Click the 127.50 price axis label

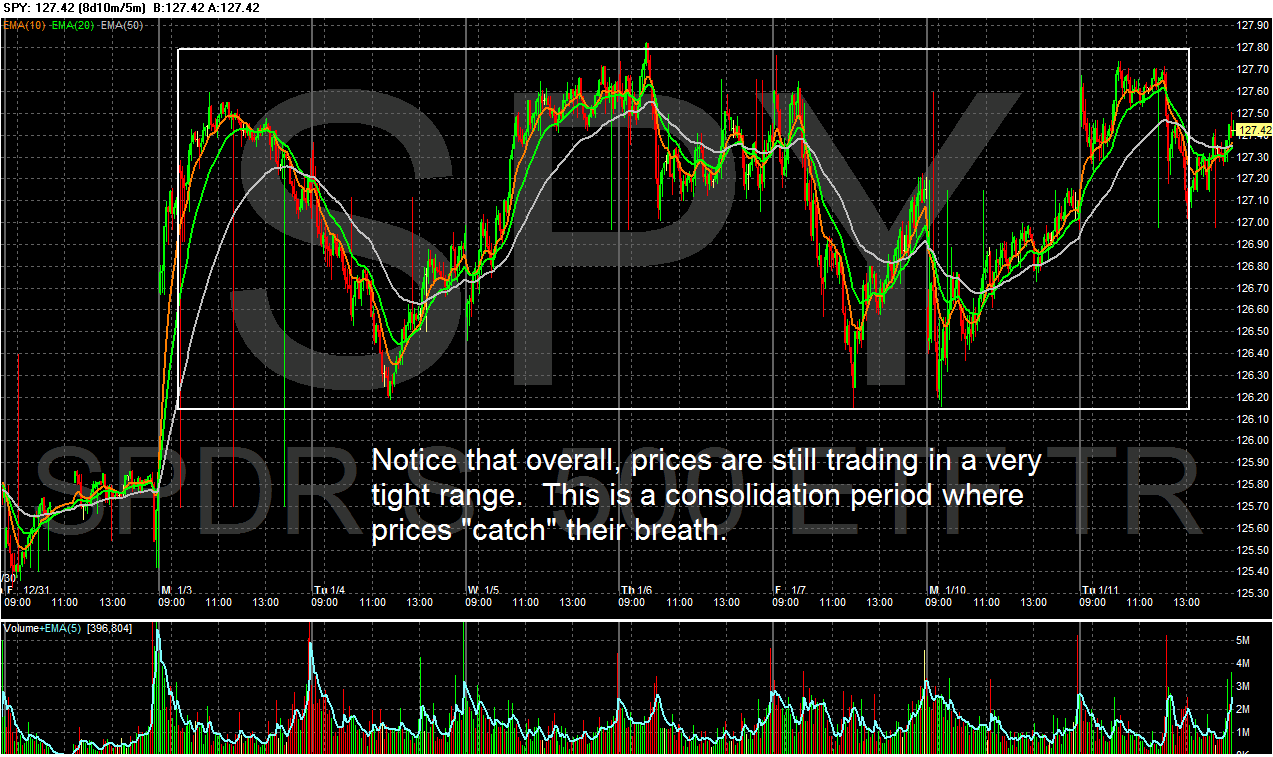point(1252,113)
